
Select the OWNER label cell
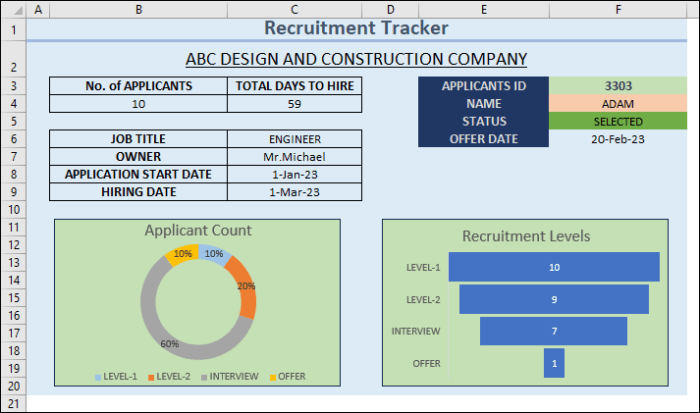coord(138,157)
